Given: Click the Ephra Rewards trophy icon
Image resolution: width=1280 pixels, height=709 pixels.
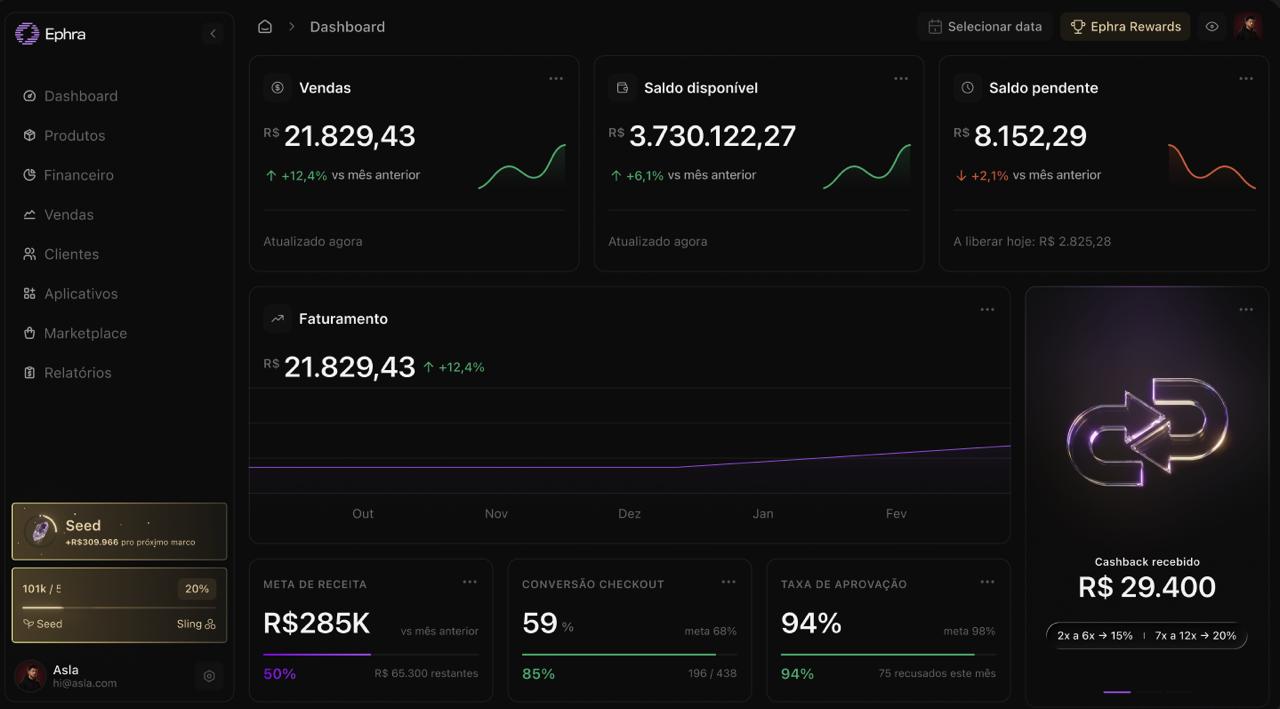Looking at the screenshot, I should (1078, 27).
